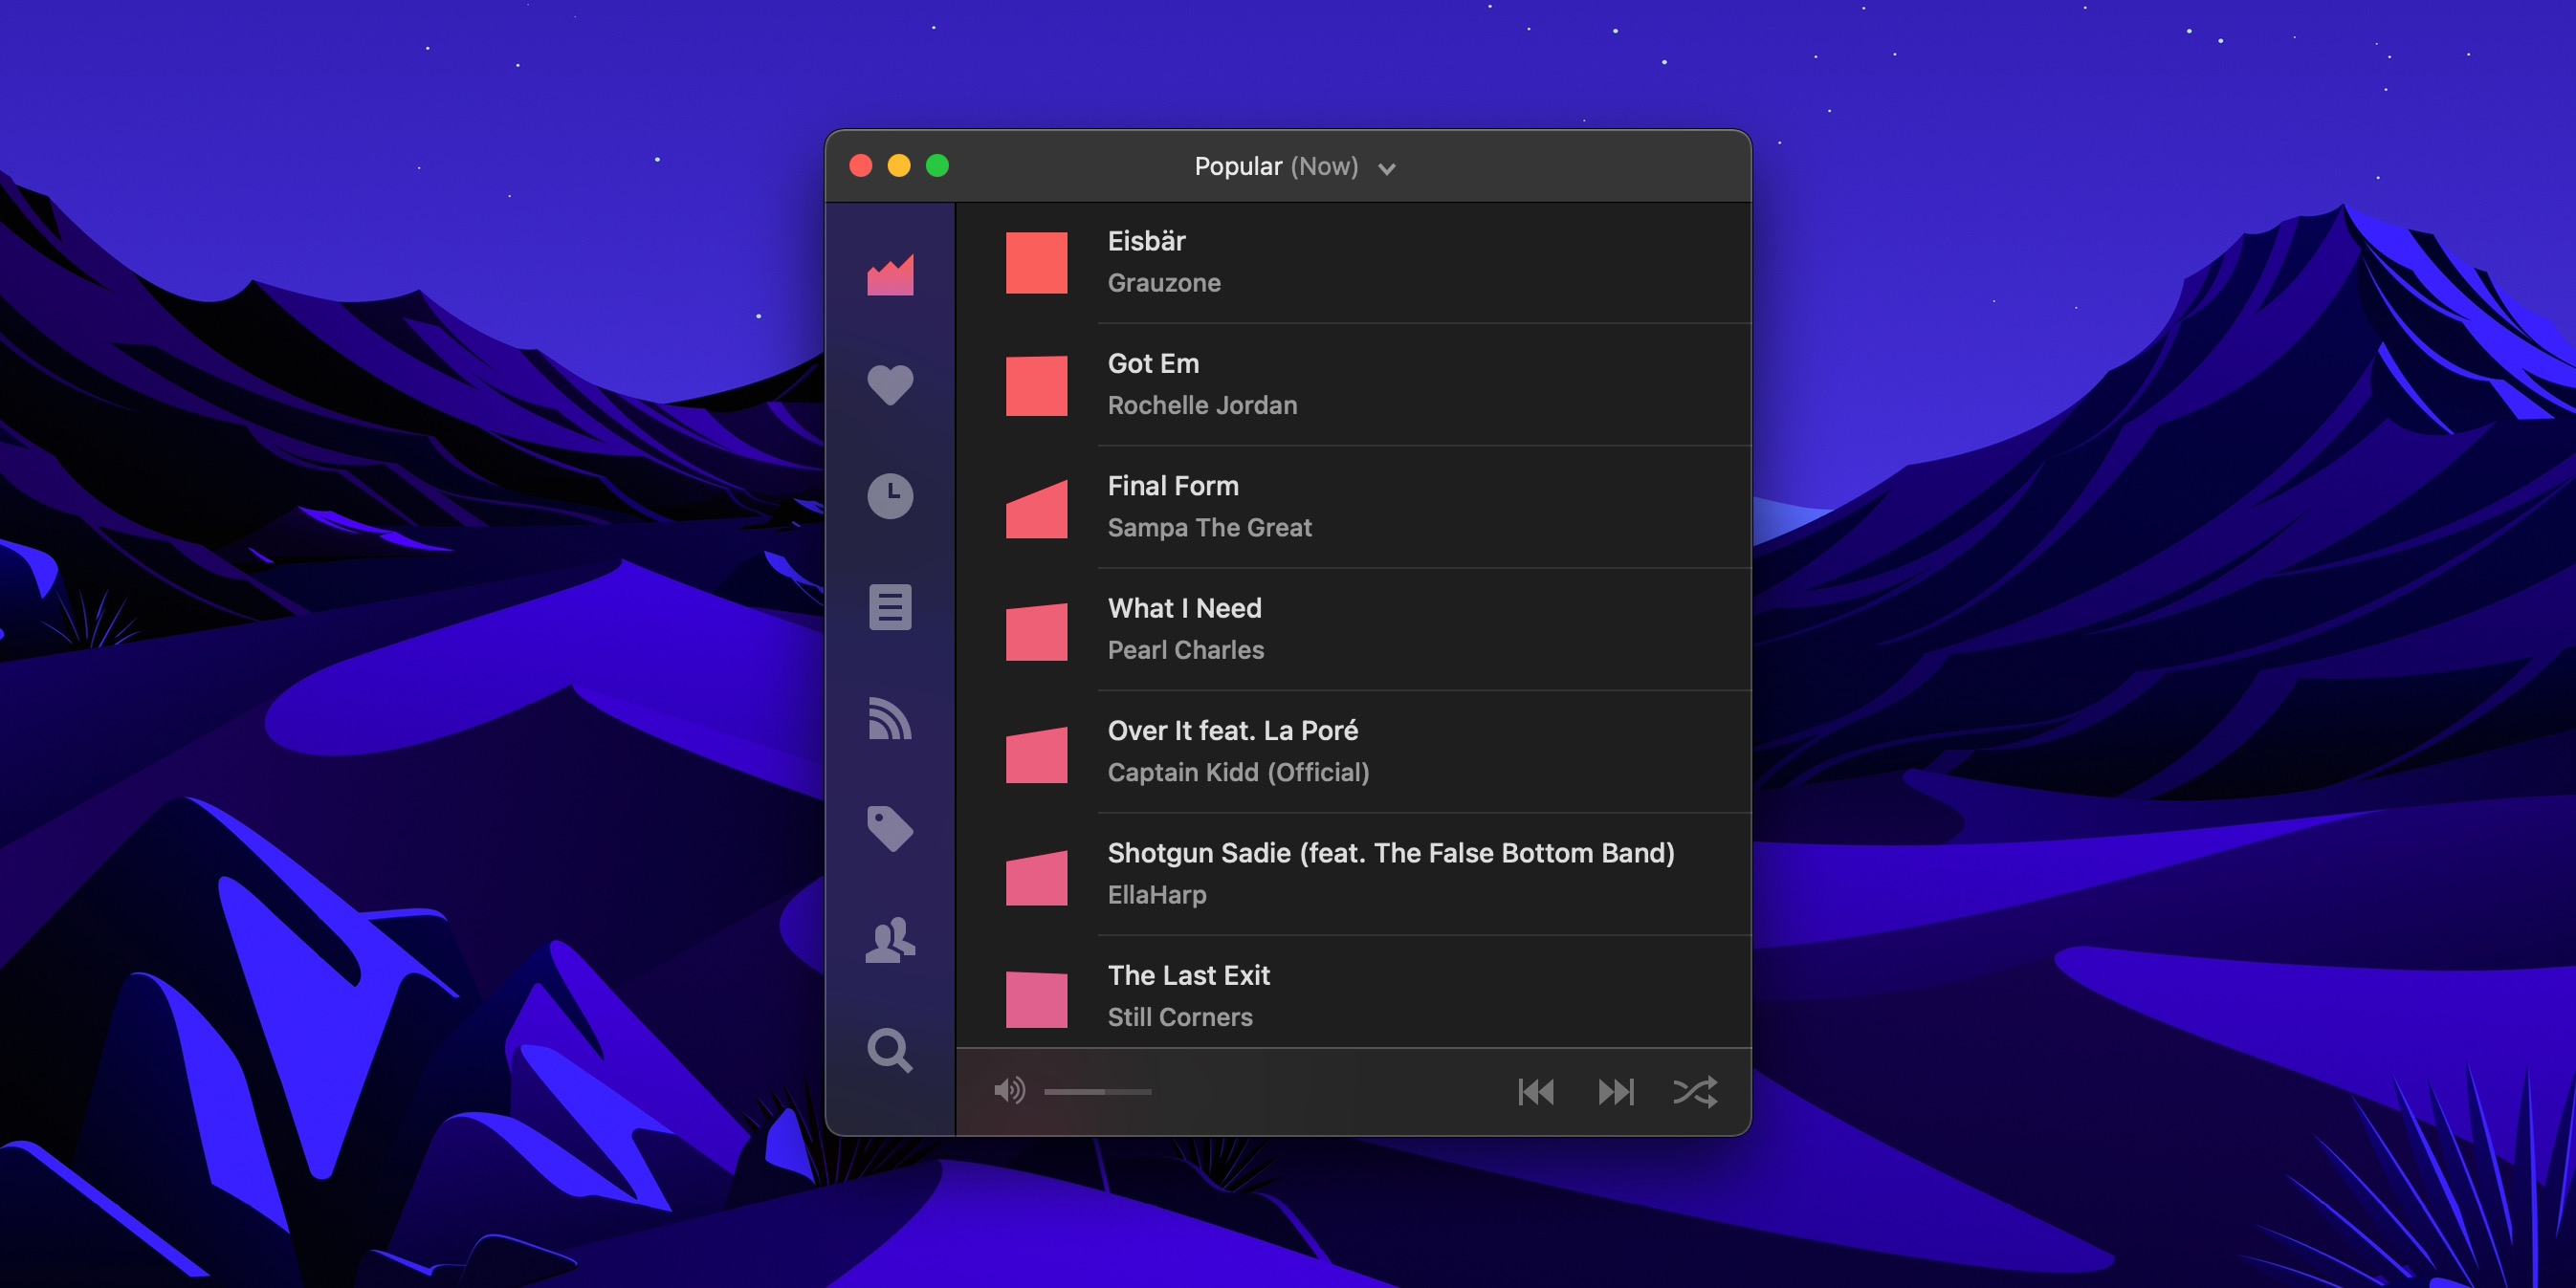Viewport: 2576px width, 1288px height.
Task: Toggle shuffle playback mode
Action: coord(1695,1091)
